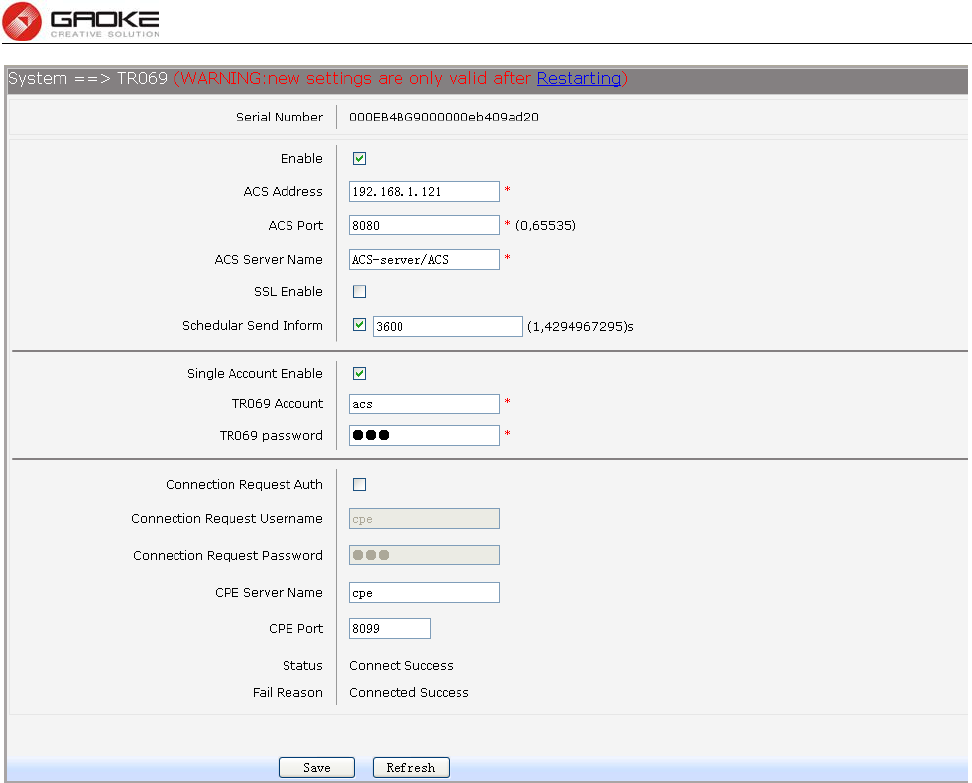Toggle the TR069 Enable checkbox
The image size is (972, 783).
tap(360, 159)
